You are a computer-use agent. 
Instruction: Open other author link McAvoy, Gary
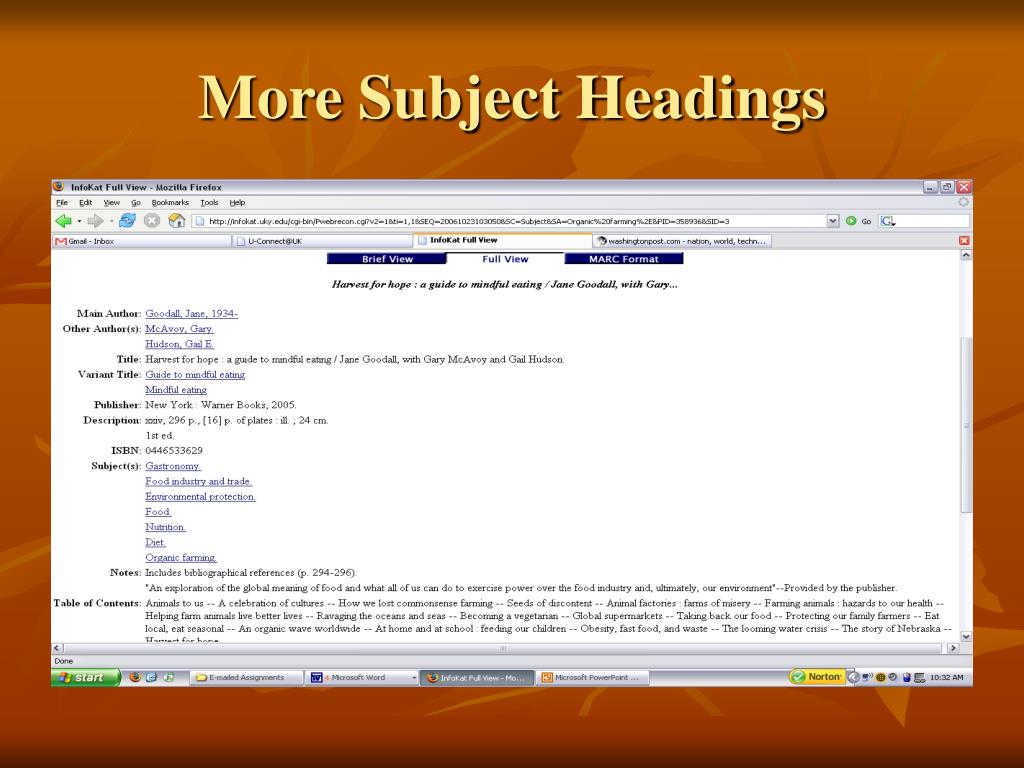click(x=179, y=328)
